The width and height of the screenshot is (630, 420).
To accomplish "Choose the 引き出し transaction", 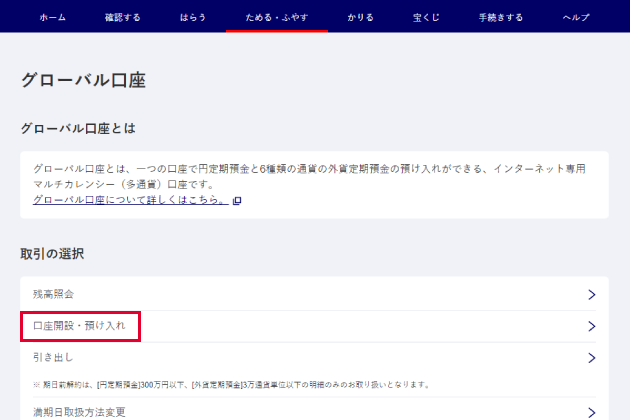I will pyautogui.click(x=314, y=358).
